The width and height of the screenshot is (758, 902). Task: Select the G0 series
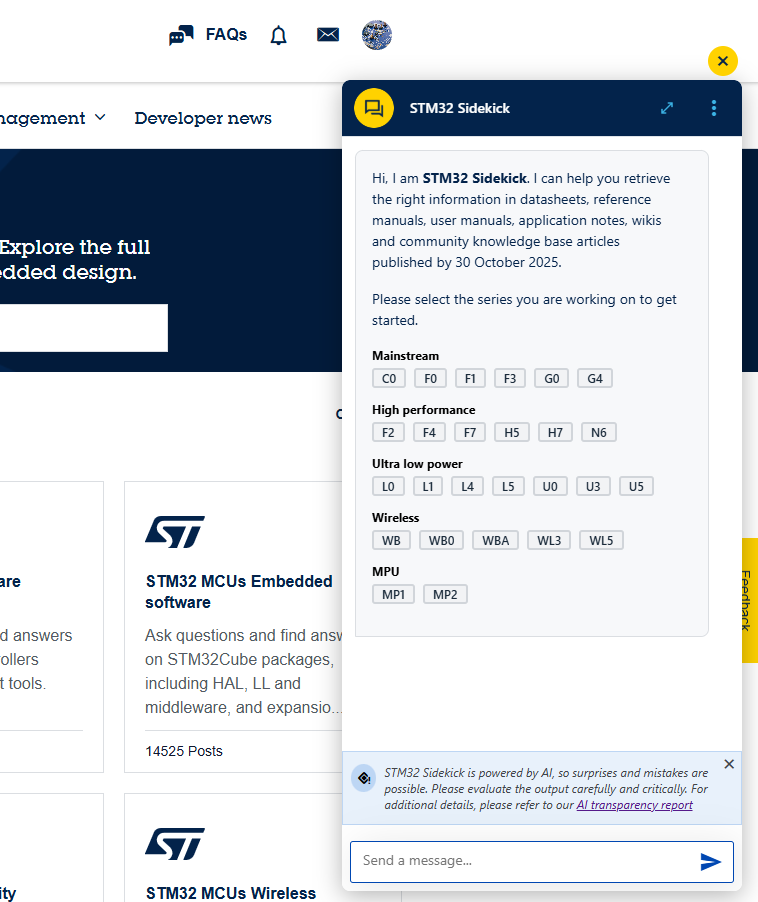[552, 379]
